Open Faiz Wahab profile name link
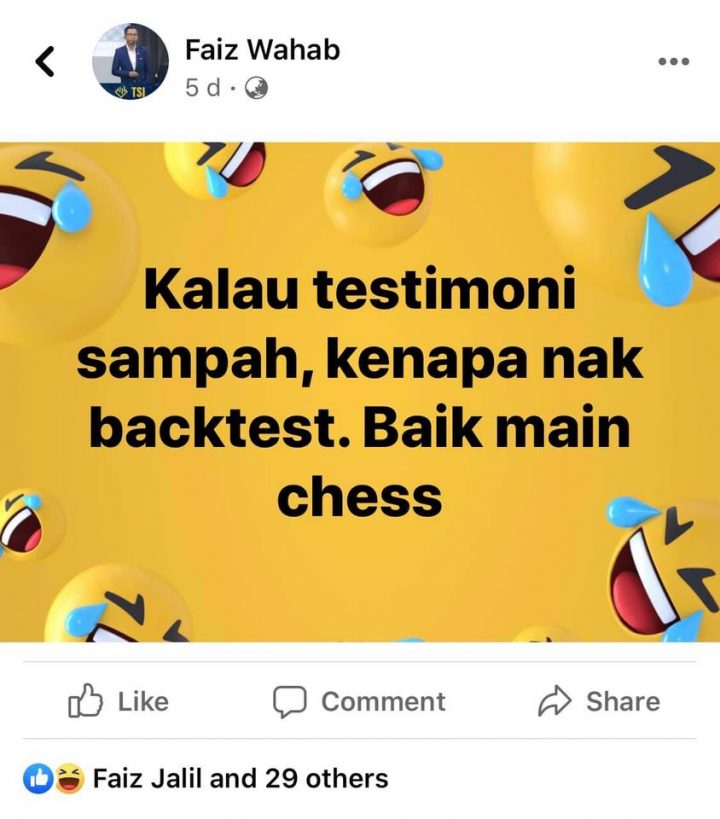Screen dimensions: 720x819 [262, 50]
